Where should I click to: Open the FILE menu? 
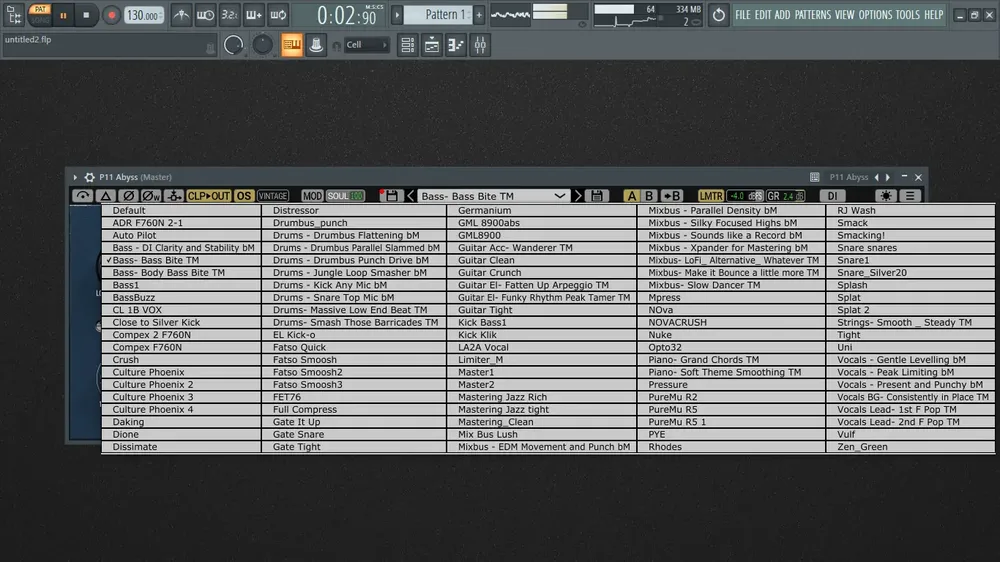pyautogui.click(x=742, y=15)
